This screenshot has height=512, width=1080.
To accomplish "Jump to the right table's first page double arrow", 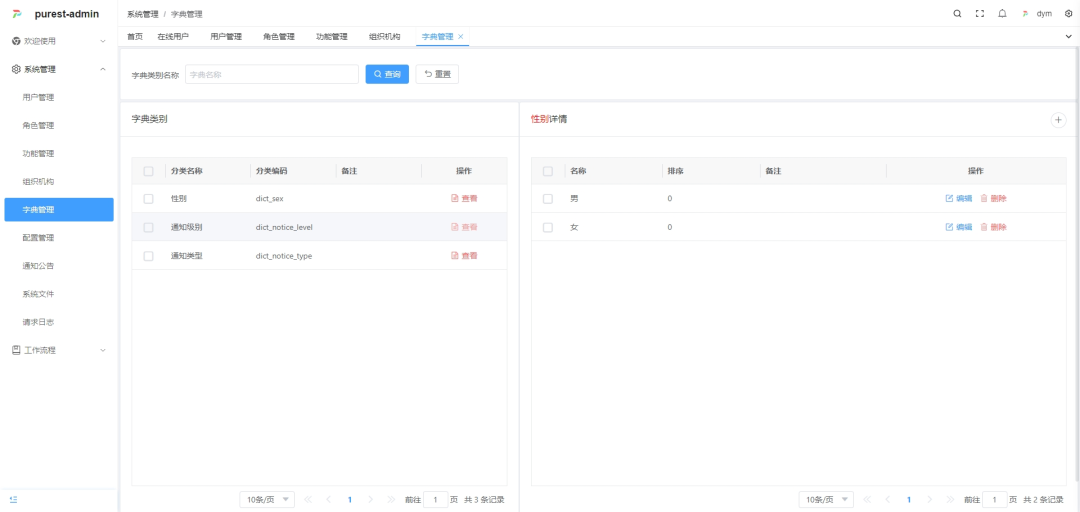I will [x=867, y=500].
